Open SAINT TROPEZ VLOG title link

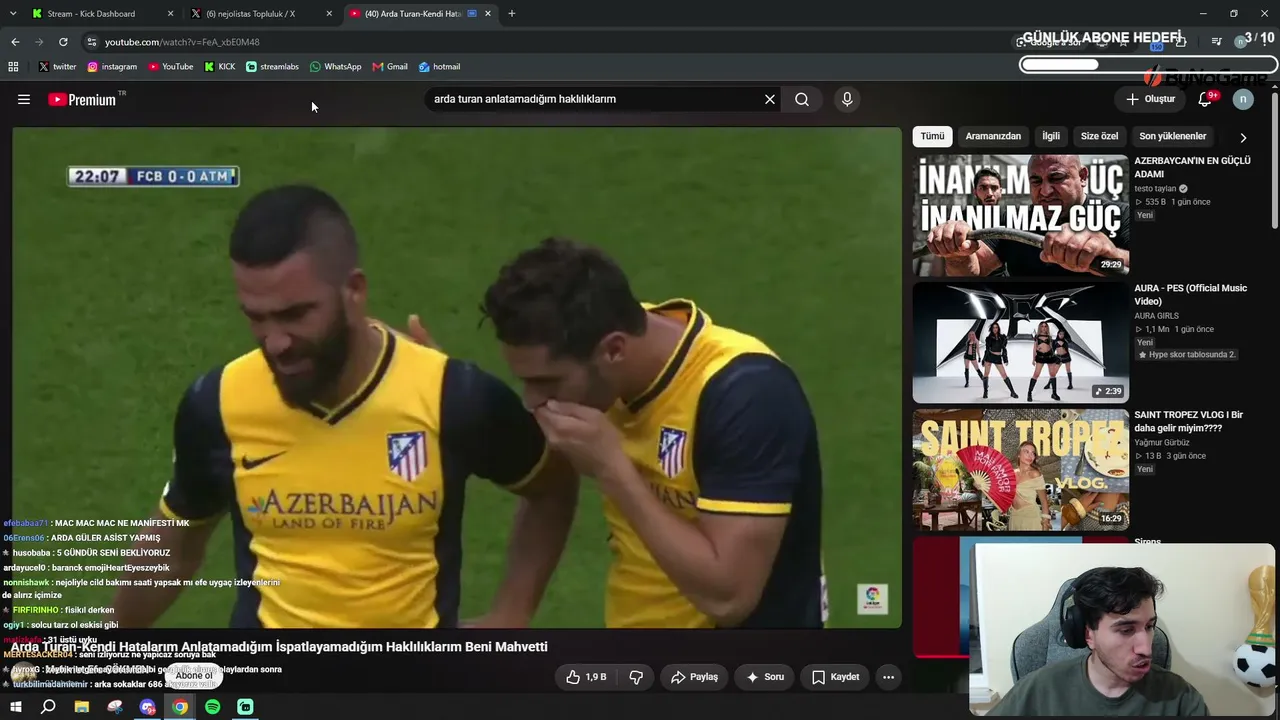click(x=1188, y=421)
